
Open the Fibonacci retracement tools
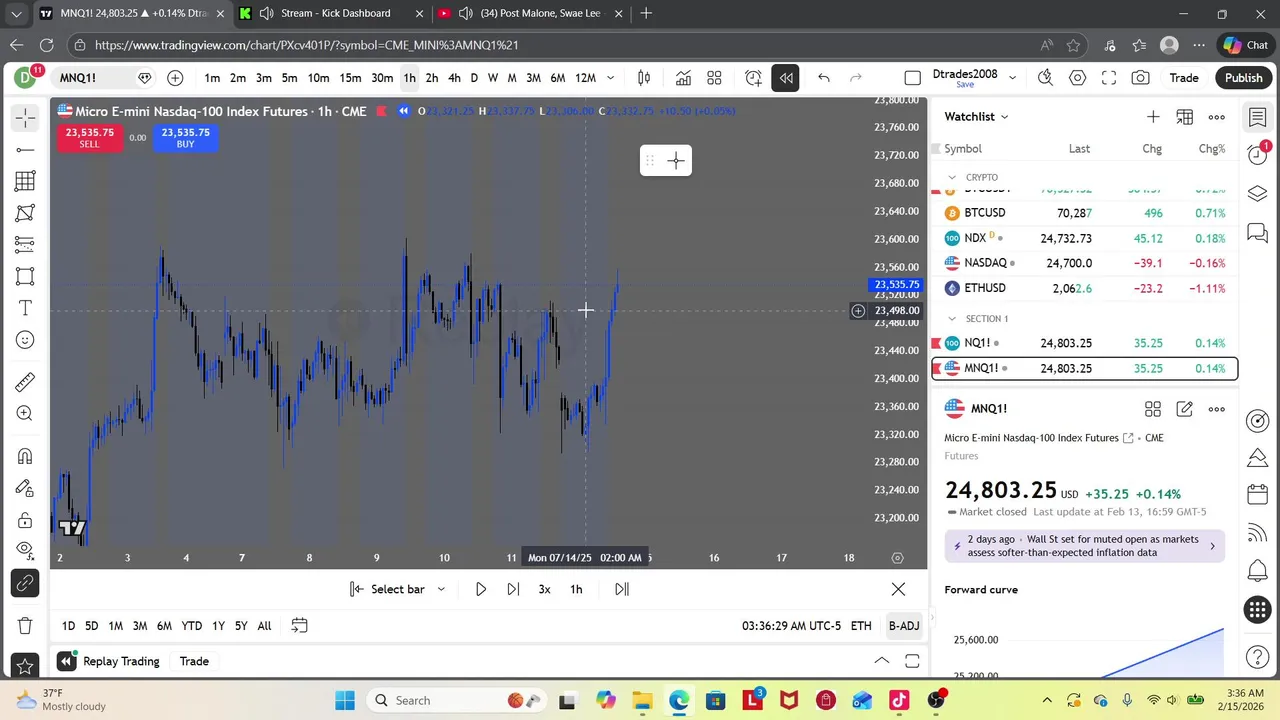click(x=25, y=181)
